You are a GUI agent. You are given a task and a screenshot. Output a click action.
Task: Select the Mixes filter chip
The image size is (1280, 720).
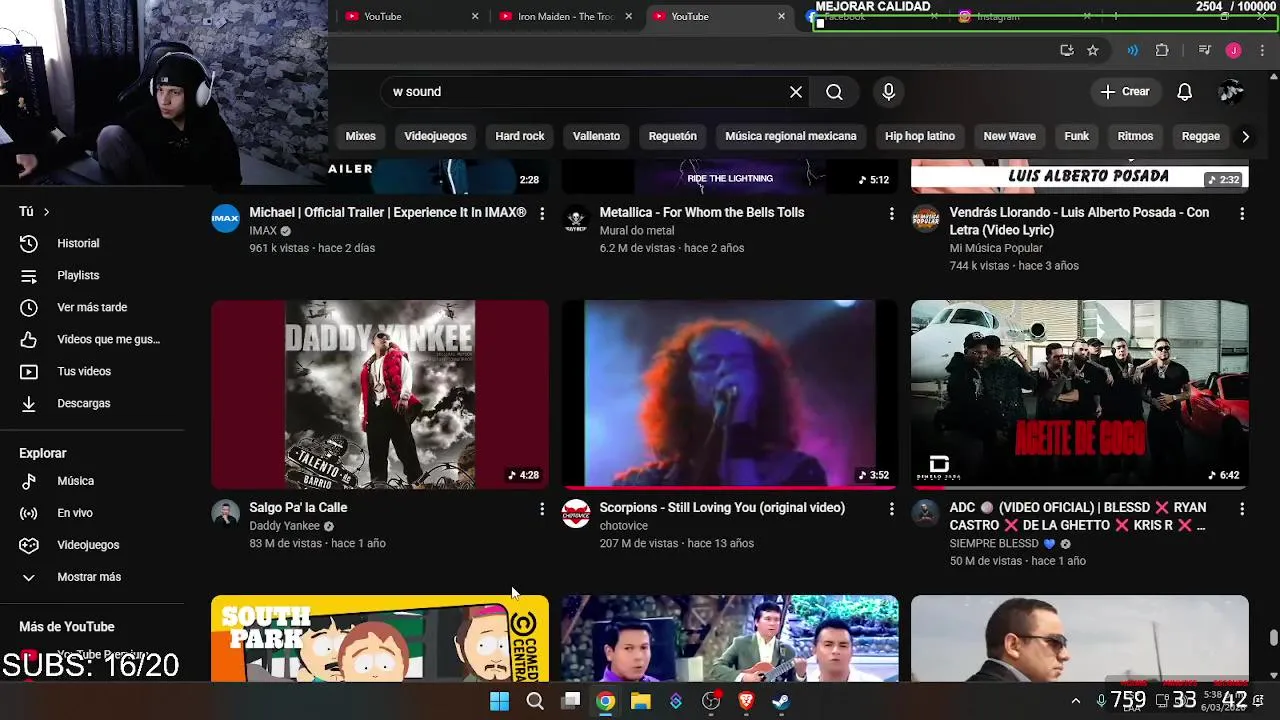(361, 136)
